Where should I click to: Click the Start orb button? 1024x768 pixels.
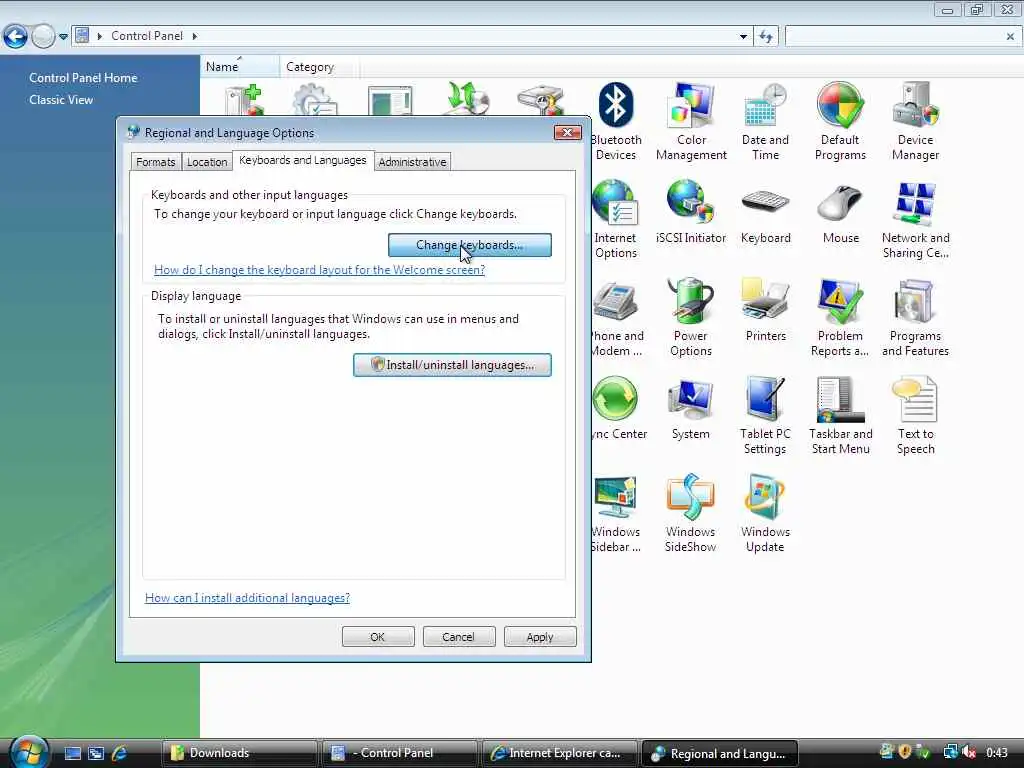click(29, 751)
